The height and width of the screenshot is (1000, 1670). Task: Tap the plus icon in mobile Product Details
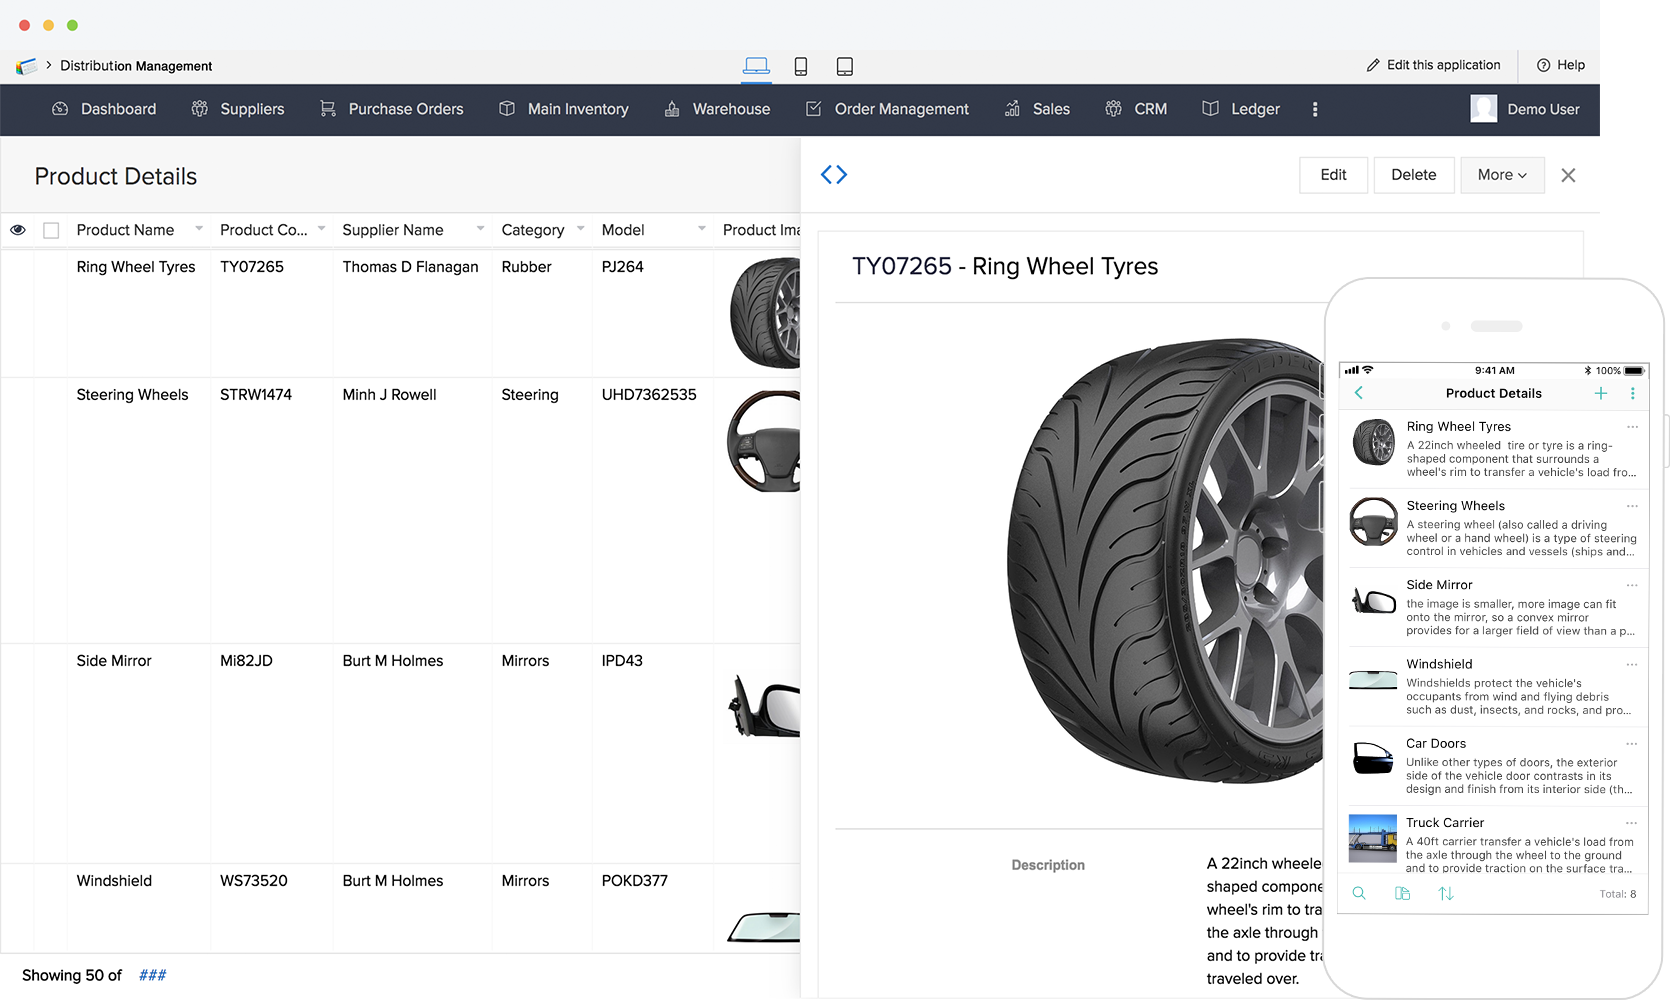[1601, 393]
